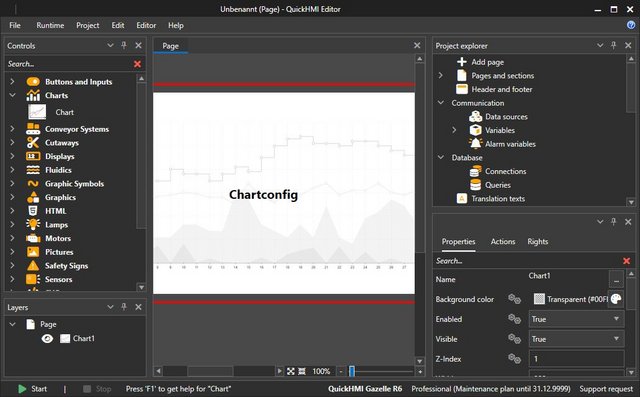640x397 pixels.
Task: Click Support request link
Action: (606, 389)
